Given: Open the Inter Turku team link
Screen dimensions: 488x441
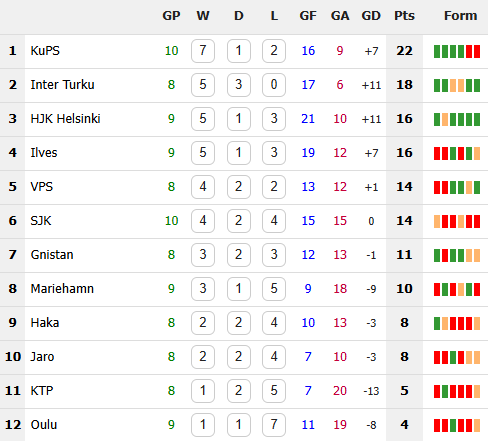Looking at the screenshot, I should [x=62, y=85].
